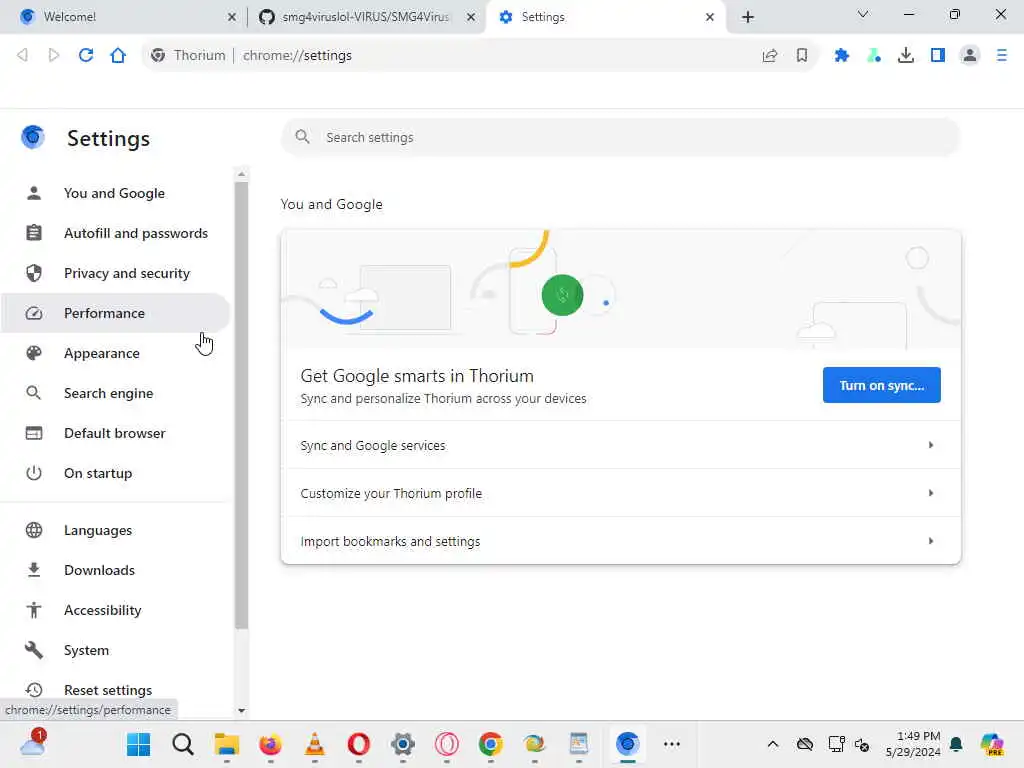Screen dimensions: 1024x768
Task: Open the profile avatar menu
Action: pyautogui.click(x=970, y=56)
